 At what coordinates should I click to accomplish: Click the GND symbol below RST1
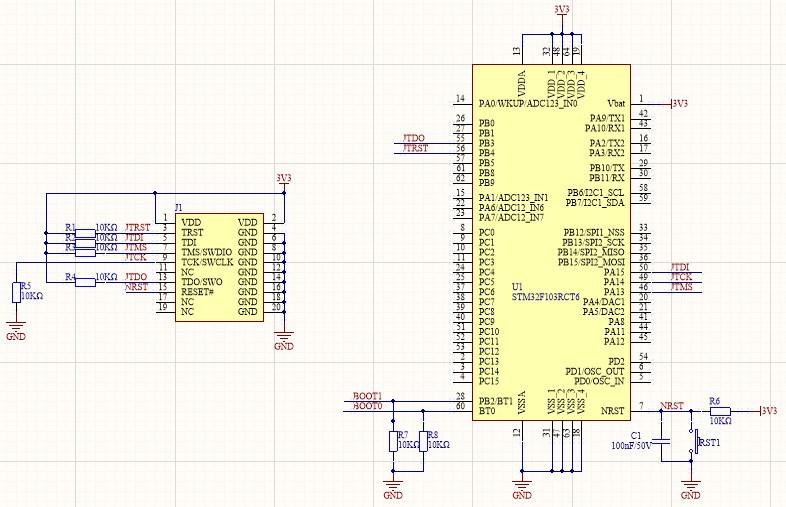tap(691, 490)
